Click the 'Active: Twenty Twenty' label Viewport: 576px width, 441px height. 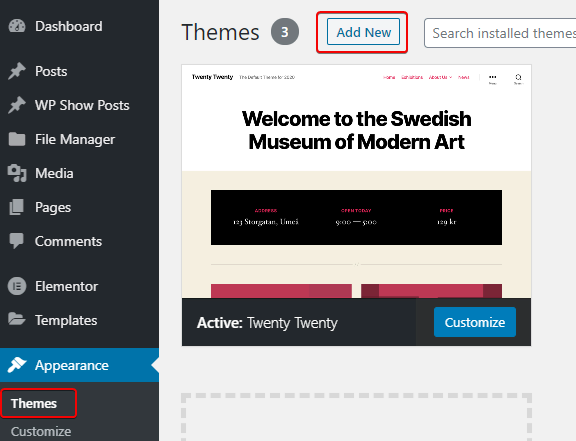pyautogui.click(x=267, y=323)
